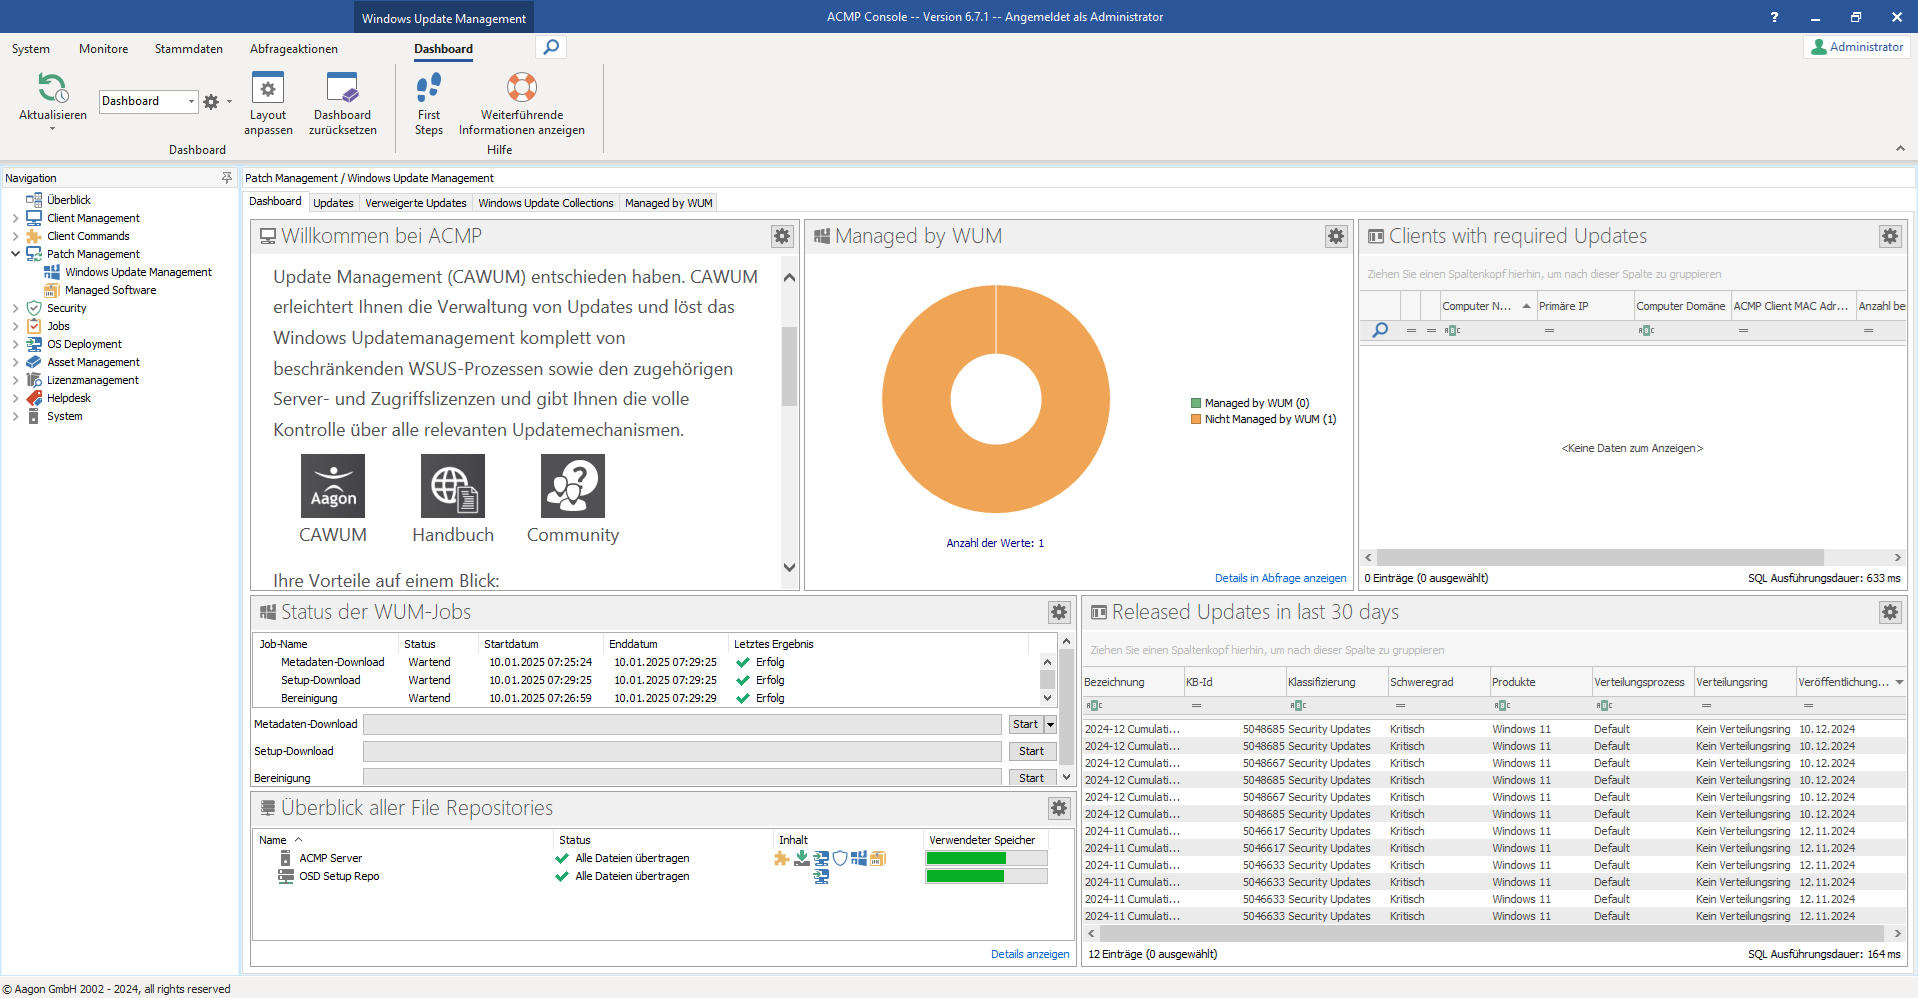Open First Steps help
This screenshot has width=1918, height=998.
[x=429, y=88]
